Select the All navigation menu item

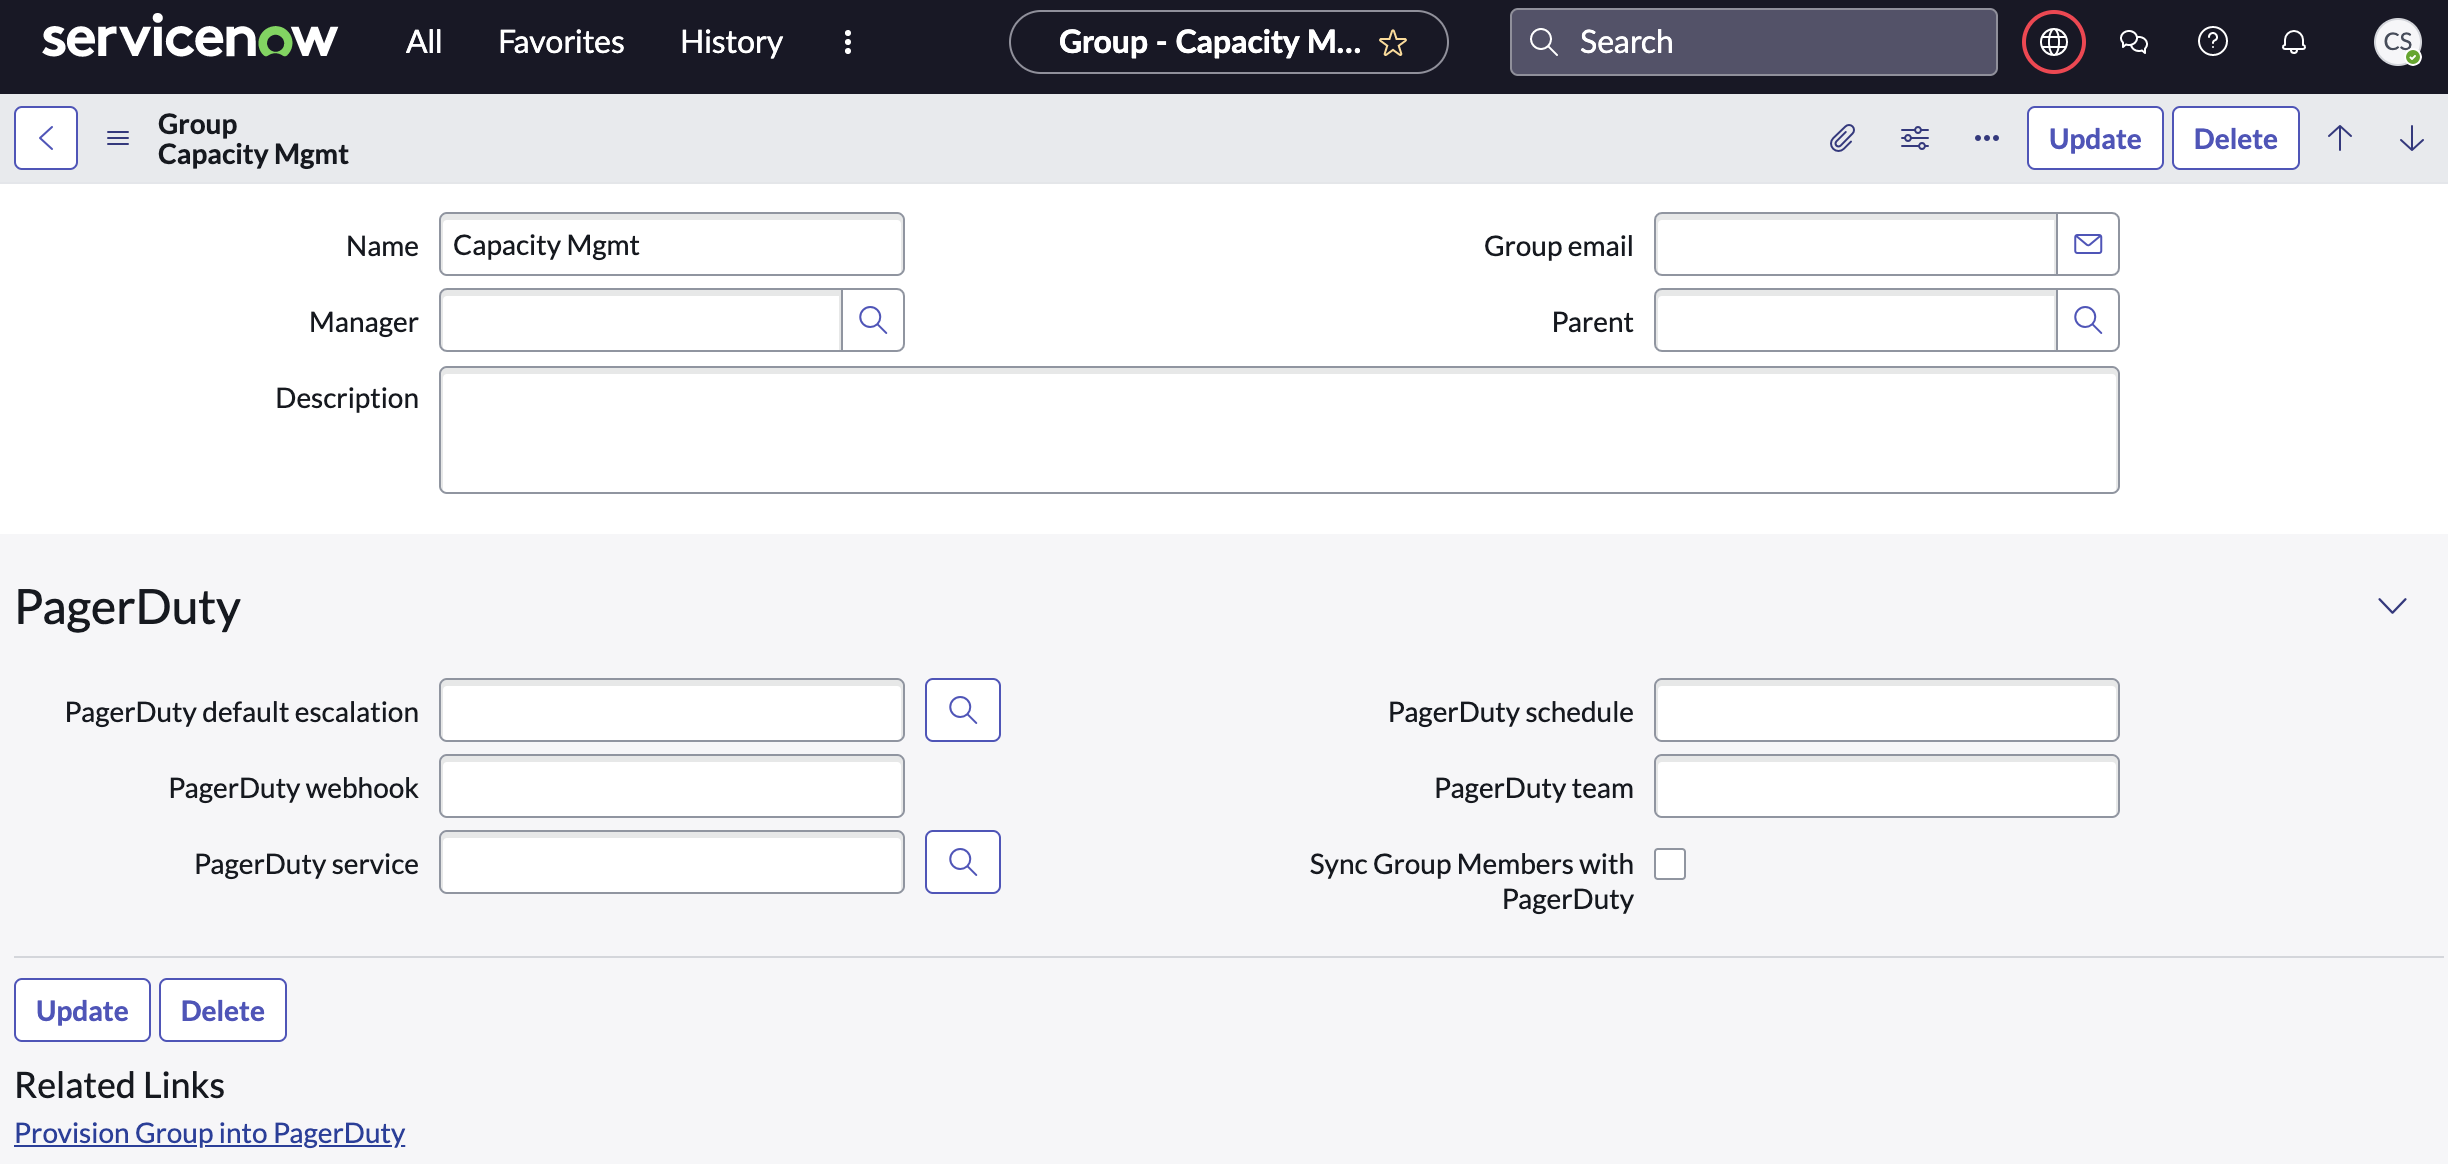[422, 41]
